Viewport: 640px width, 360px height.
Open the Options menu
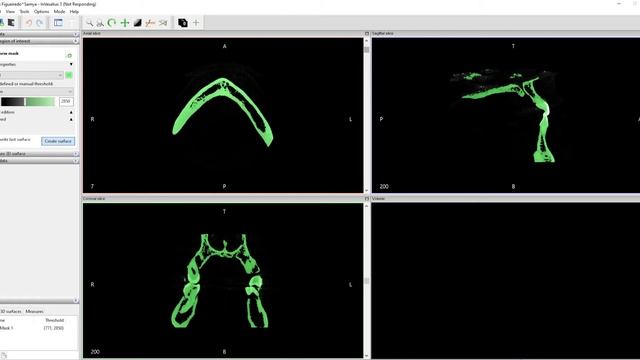(41, 12)
